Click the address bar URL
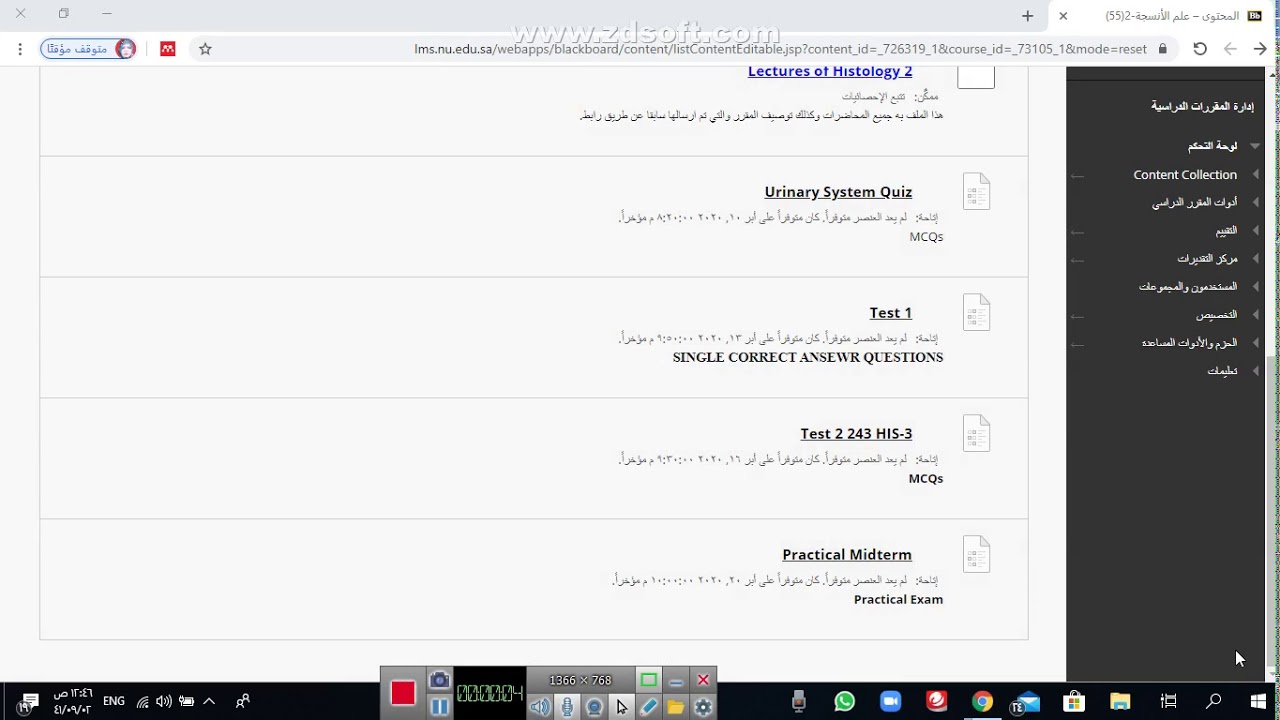The width and height of the screenshot is (1280, 720). click(x=780, y=48)
